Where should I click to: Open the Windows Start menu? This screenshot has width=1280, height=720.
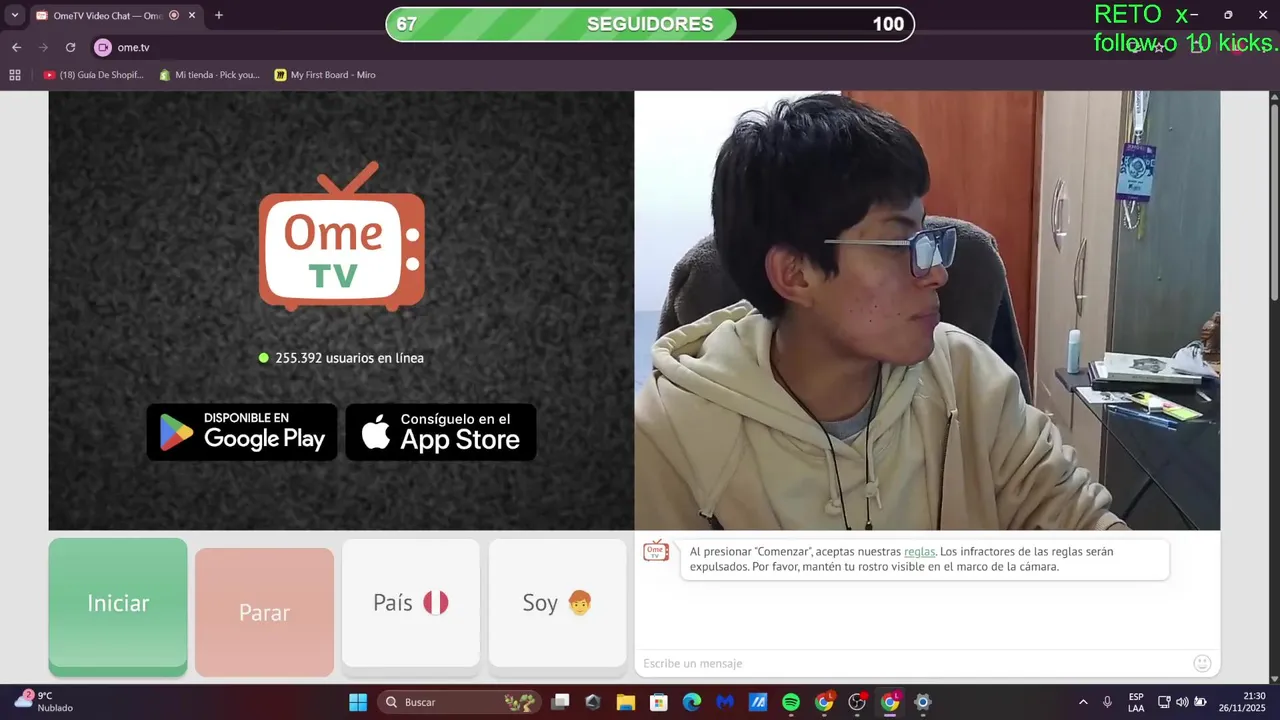pyautogui.click(x=358, y=702)
